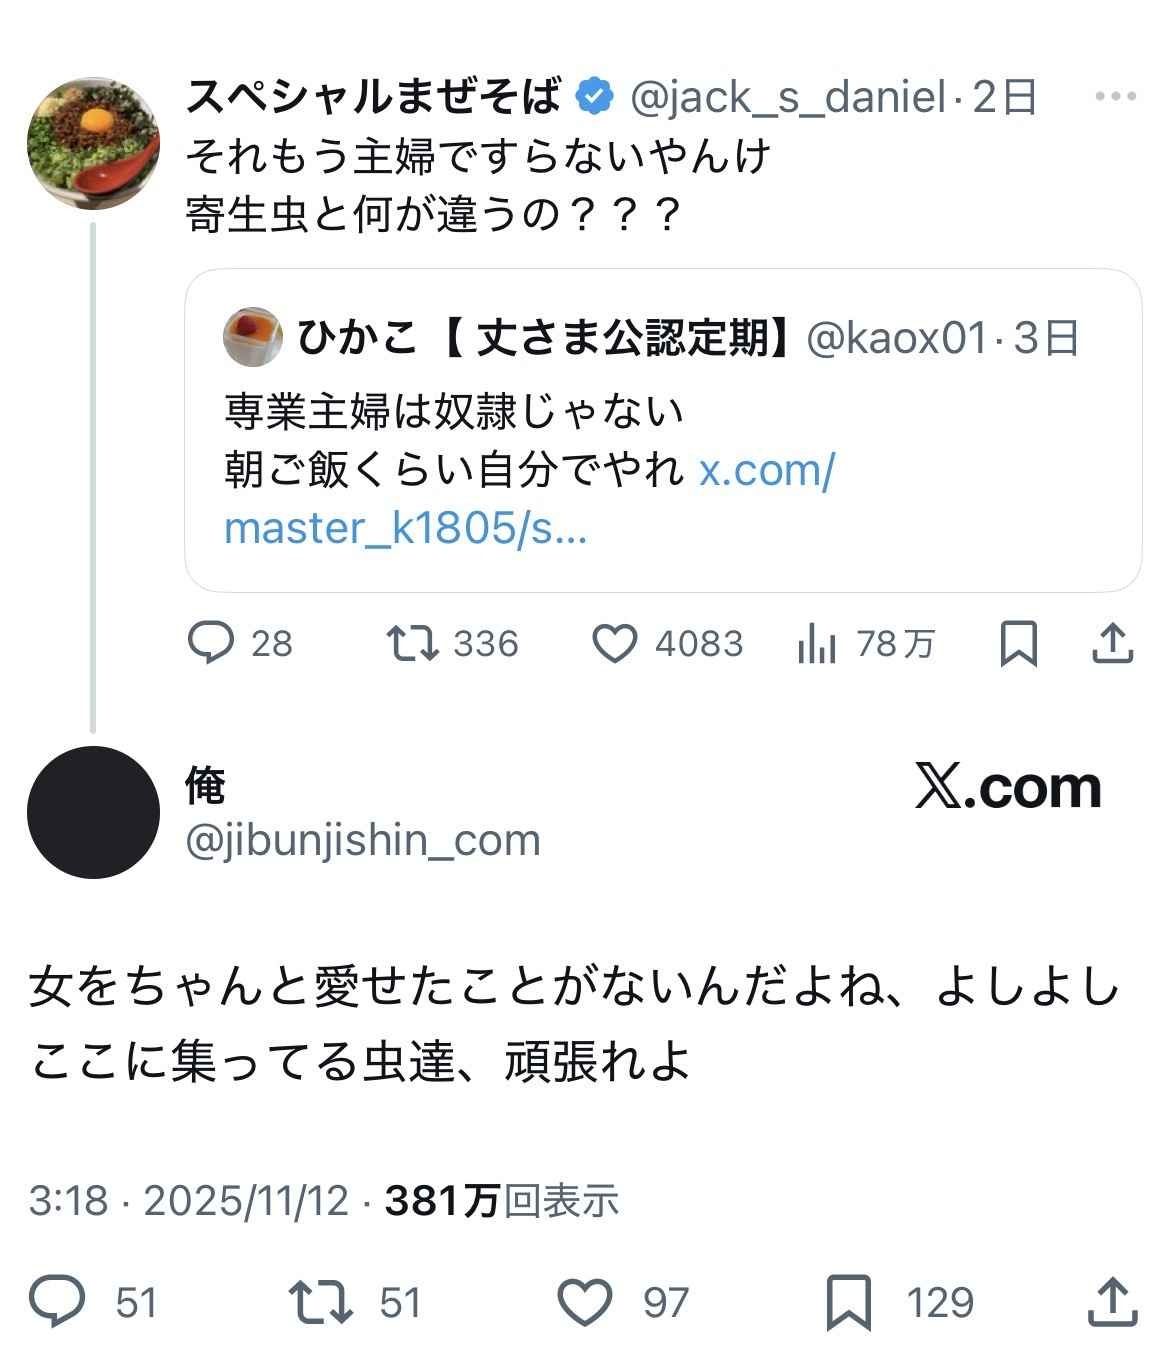Viewport: 1170px width, 1348px height.
Task: Share the スペシャルまぜそば tweet
Action: (x=1112, y=643)
